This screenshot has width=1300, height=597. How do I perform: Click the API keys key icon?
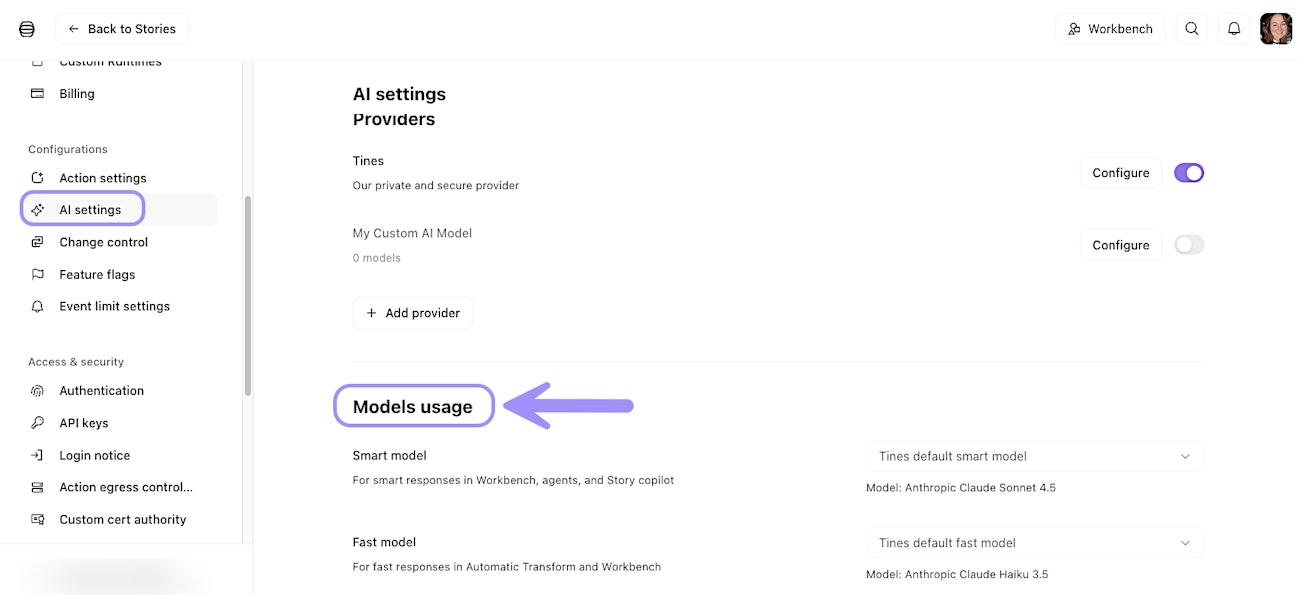pos(38,423)
